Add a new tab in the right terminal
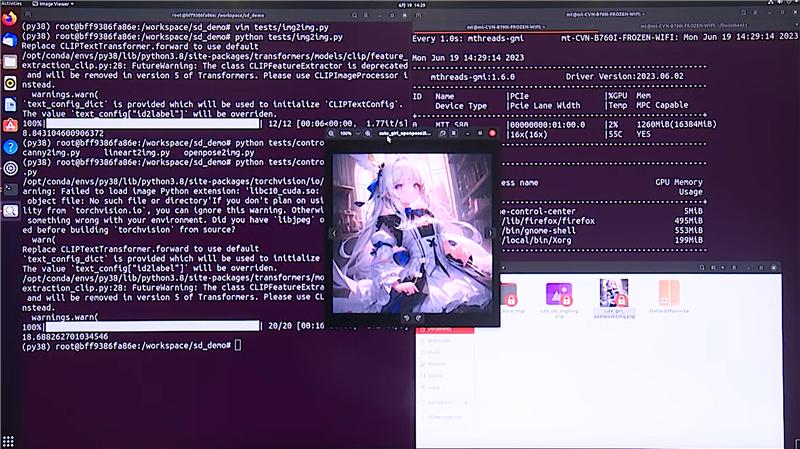This screenshot has width=800, height=449. tap(418, 15)
